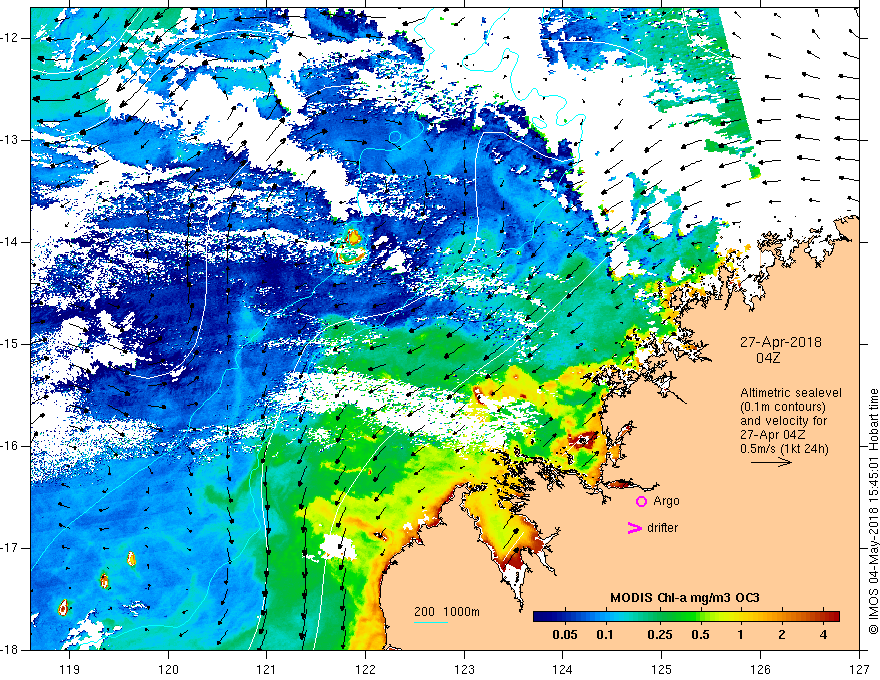Click the longitude axis label '125'
The height and width of the screenshot is (680, 880).
click(x=662, y=669)
